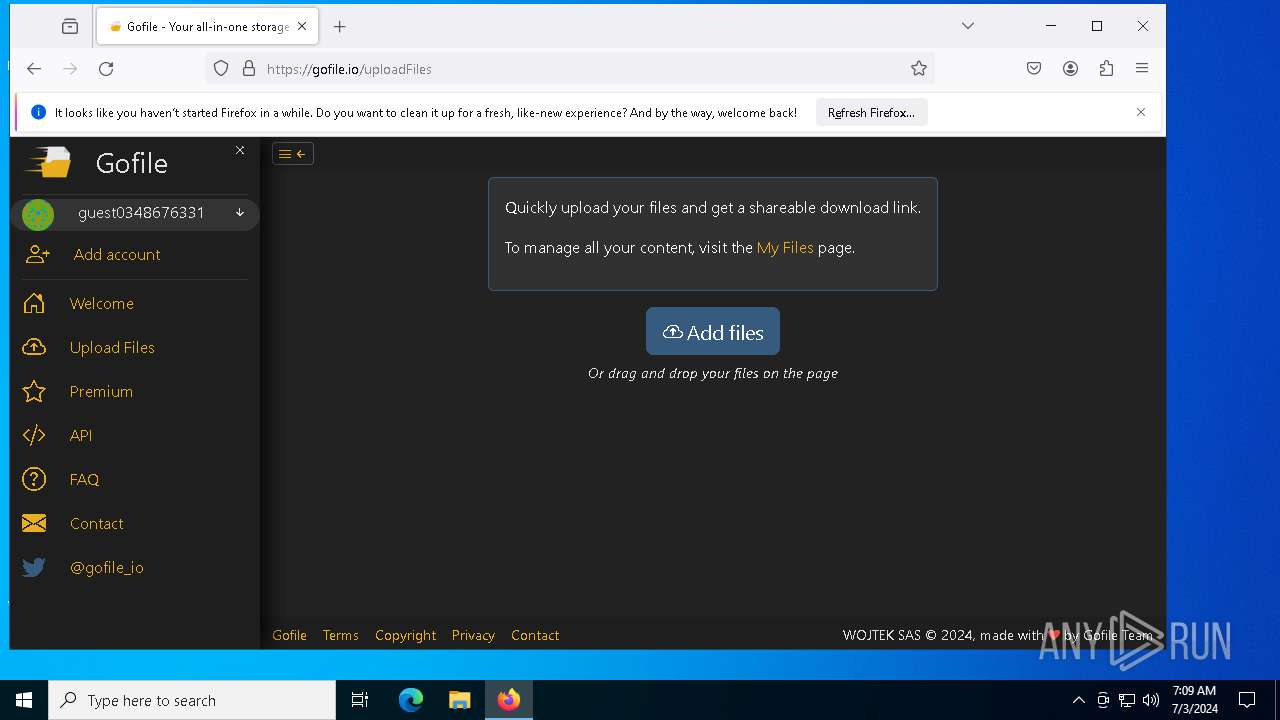Viewport: 1280px width, 720px height.
Task: Click the guest0348676331 avatar icon
Action: pyautogui.click(x=38, y=214)
